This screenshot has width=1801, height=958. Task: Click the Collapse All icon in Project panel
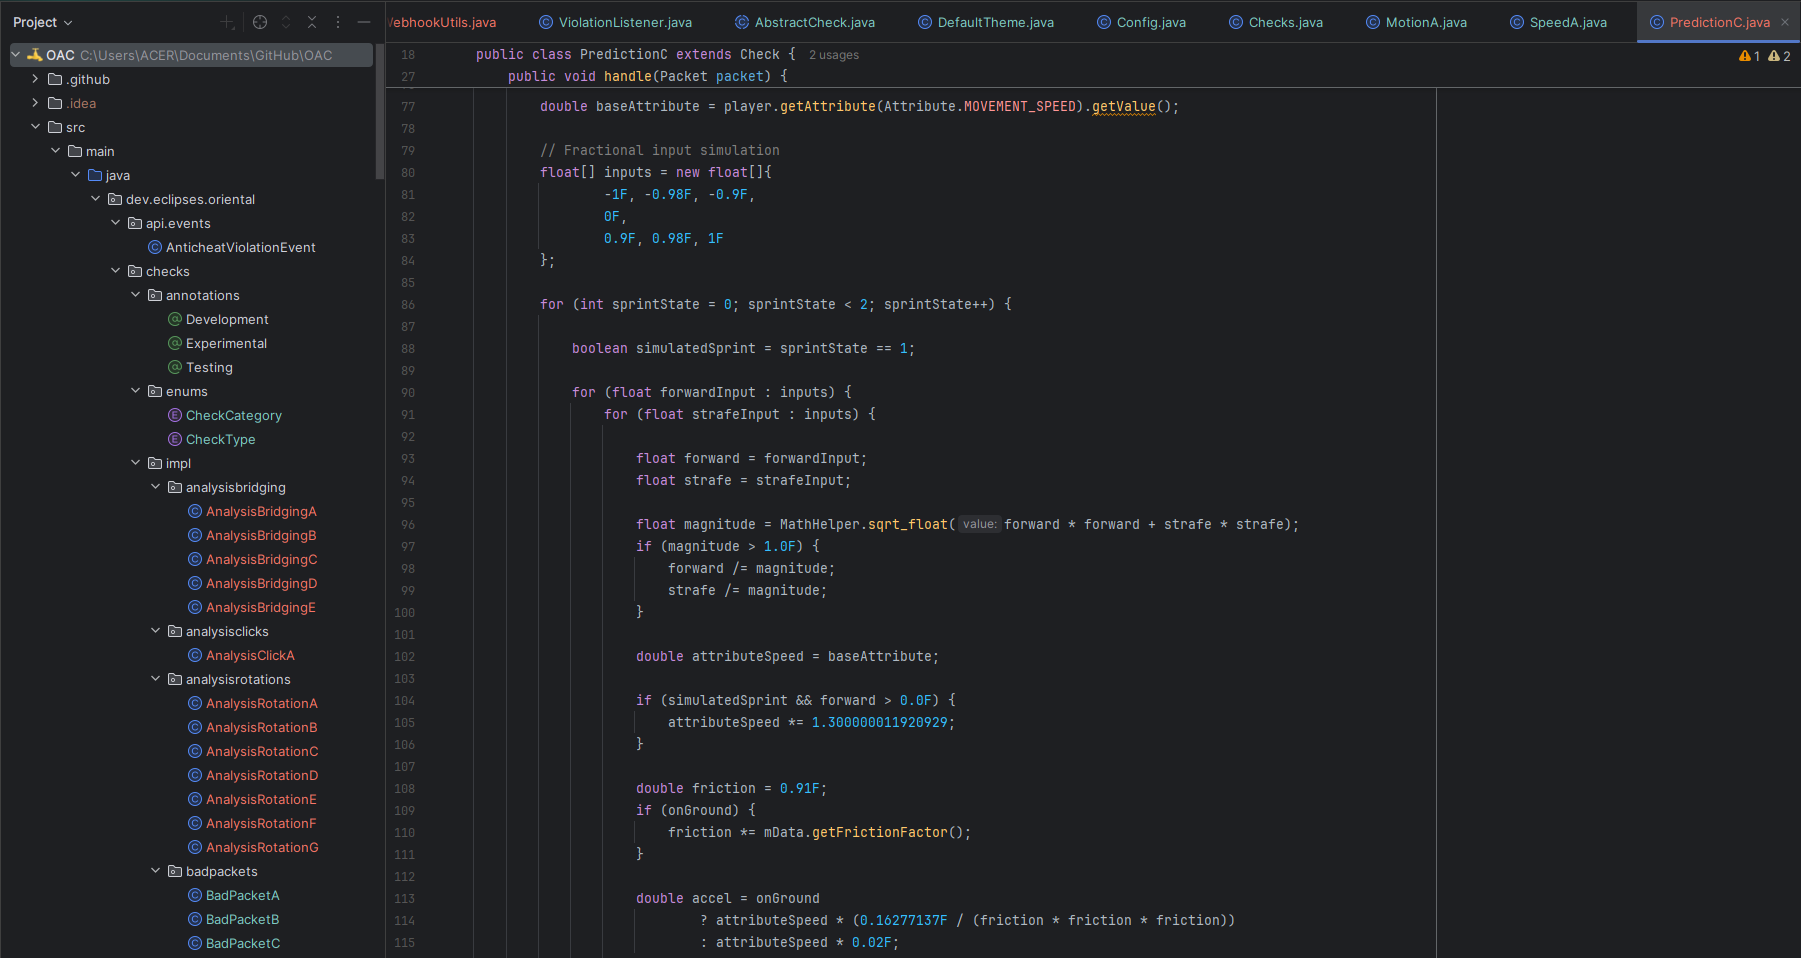coord(312,22)
